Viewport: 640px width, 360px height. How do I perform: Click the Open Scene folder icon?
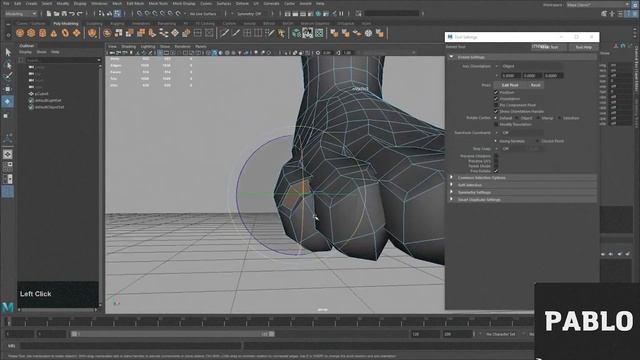[57, 13]
